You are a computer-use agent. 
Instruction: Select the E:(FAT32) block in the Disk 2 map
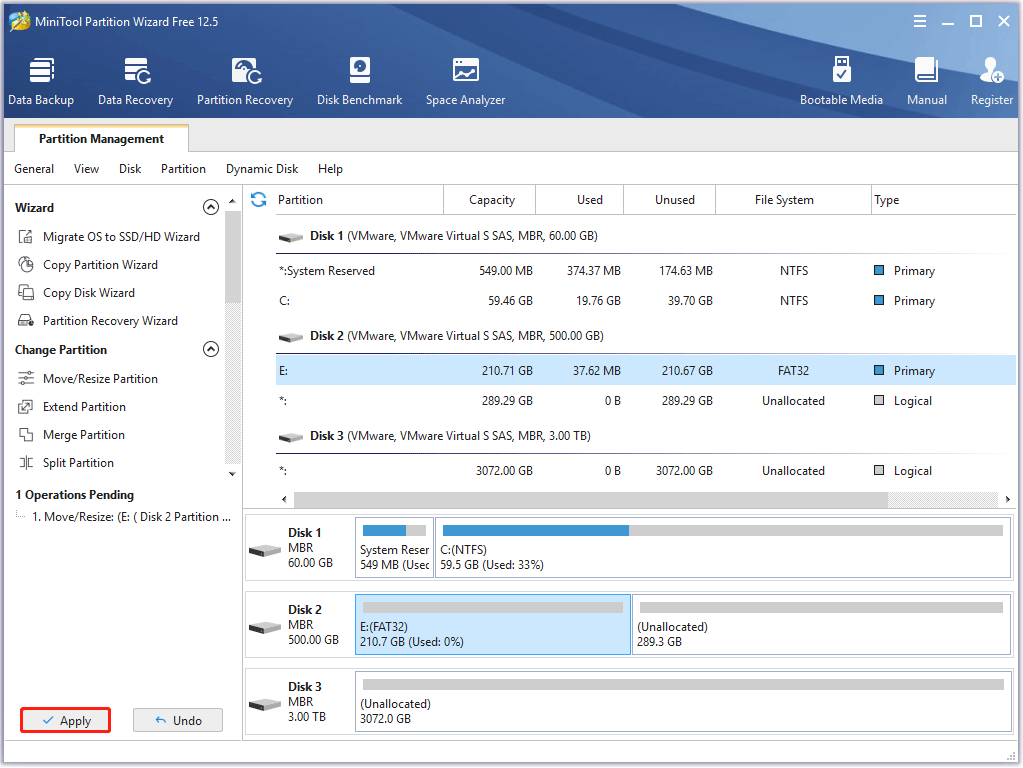click(493, 624)
